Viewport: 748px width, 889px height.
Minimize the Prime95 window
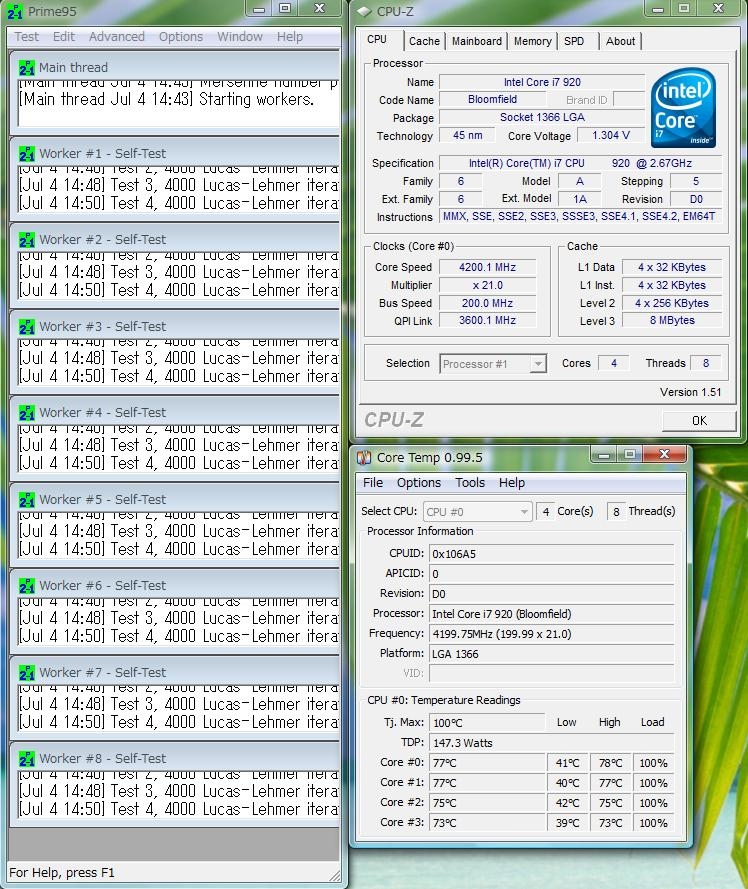(x=259, y=9)
